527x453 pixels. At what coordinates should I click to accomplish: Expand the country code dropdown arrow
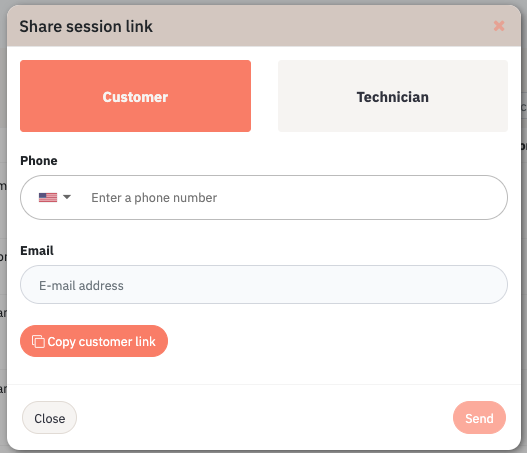(67, 197)
